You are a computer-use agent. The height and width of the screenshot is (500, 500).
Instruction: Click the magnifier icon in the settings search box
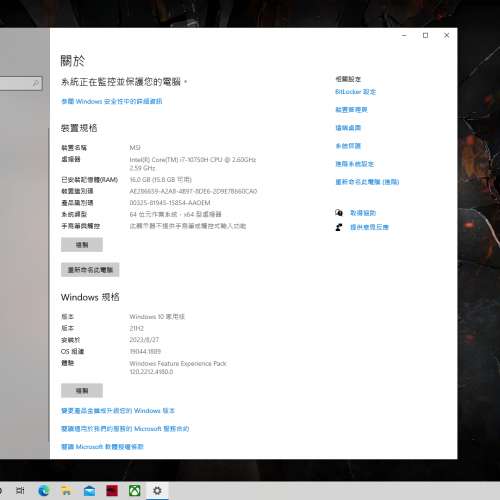(36, 83)
